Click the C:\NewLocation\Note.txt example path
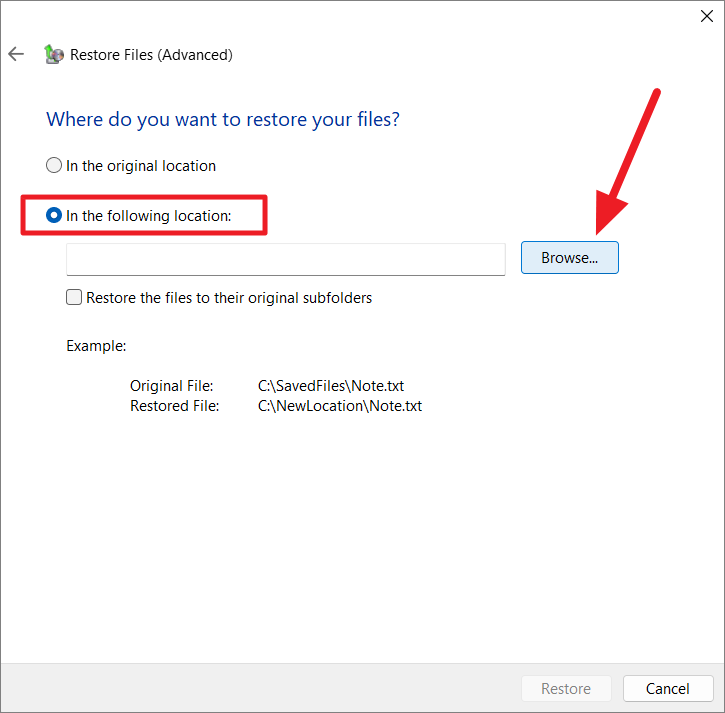Viewport: 725px width, 713px height. pyautogui.click(x=340, y=406)
